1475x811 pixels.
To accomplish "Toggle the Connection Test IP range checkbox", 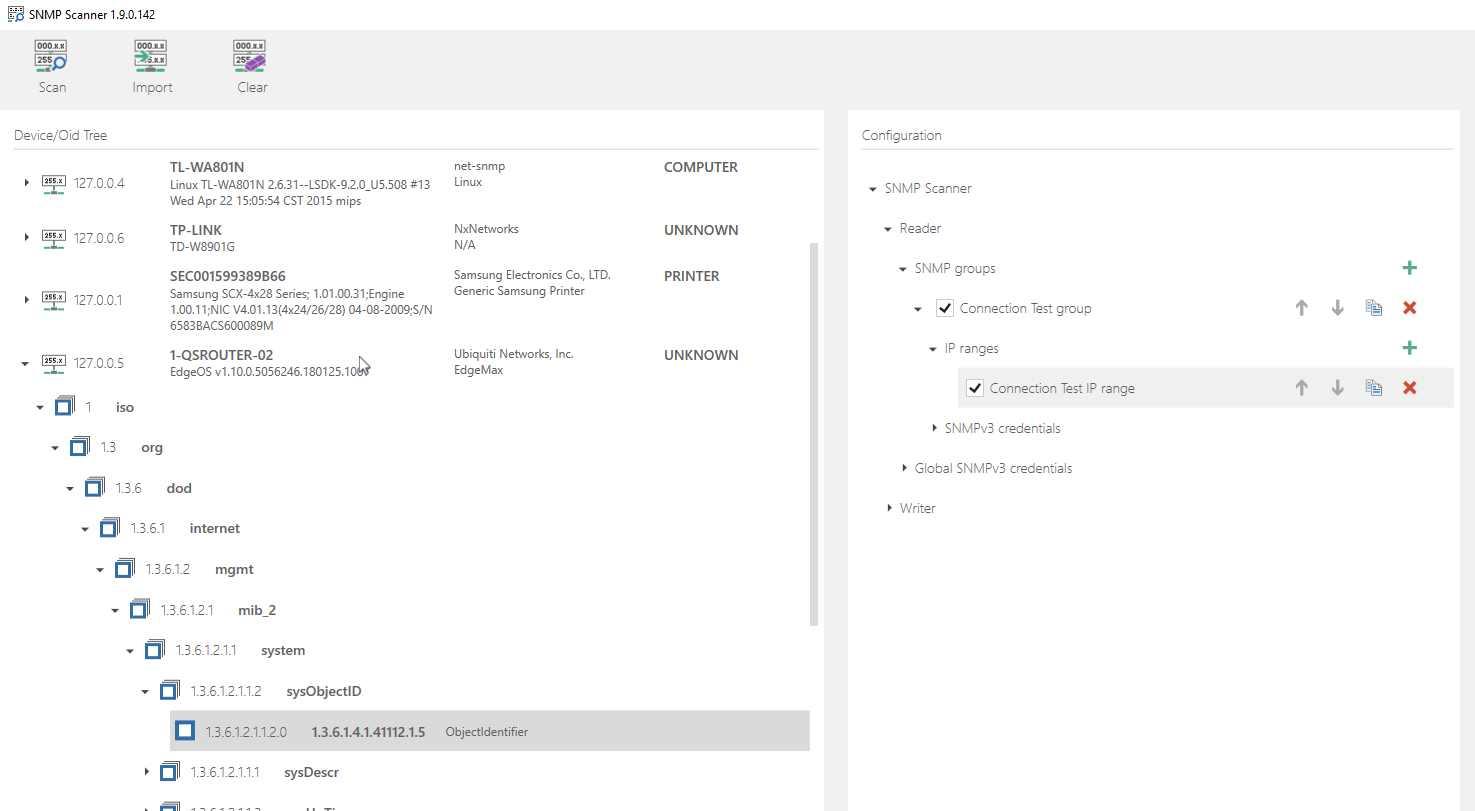I will [x=975, y=388].
